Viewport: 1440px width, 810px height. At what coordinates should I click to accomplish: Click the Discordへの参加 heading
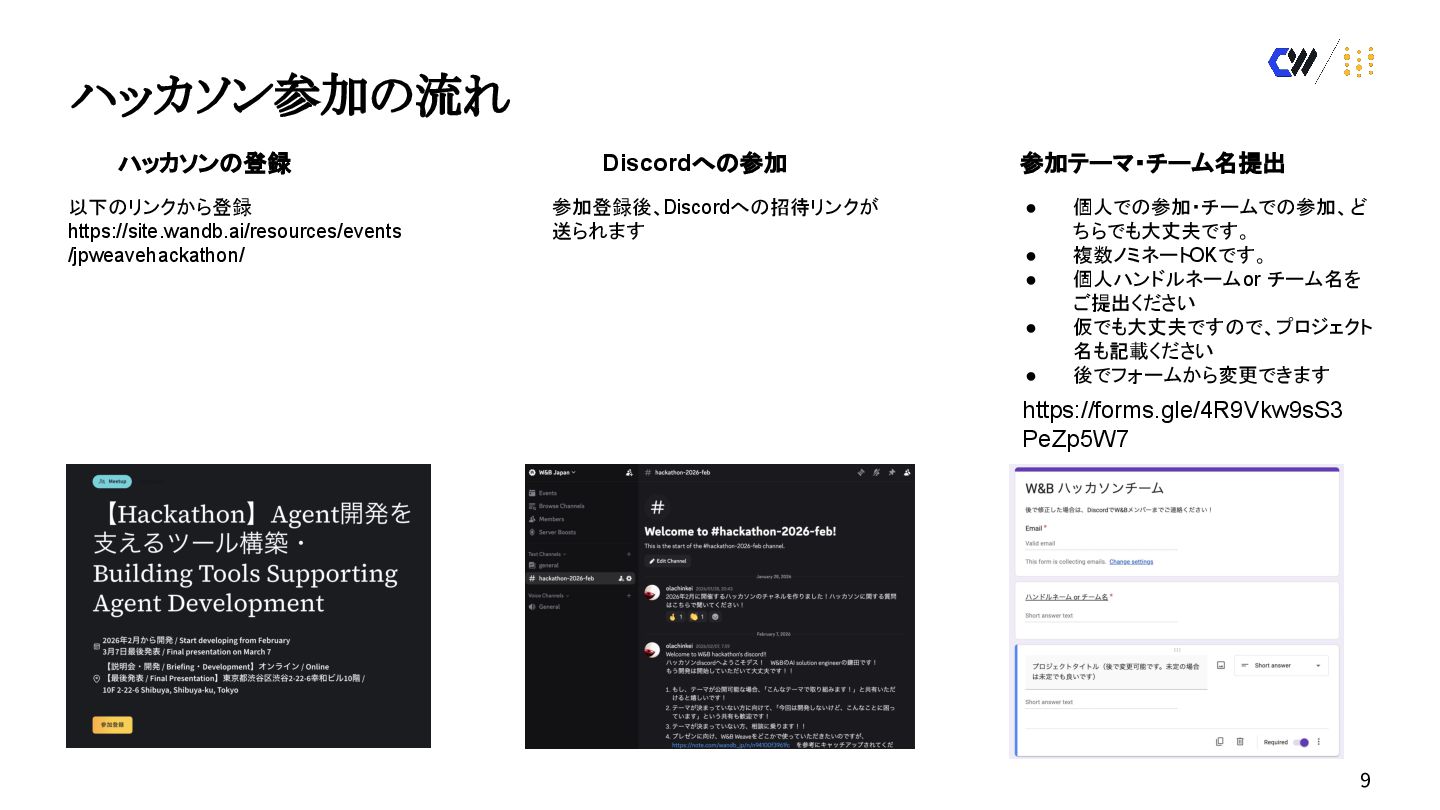click(x=695, y=163)
